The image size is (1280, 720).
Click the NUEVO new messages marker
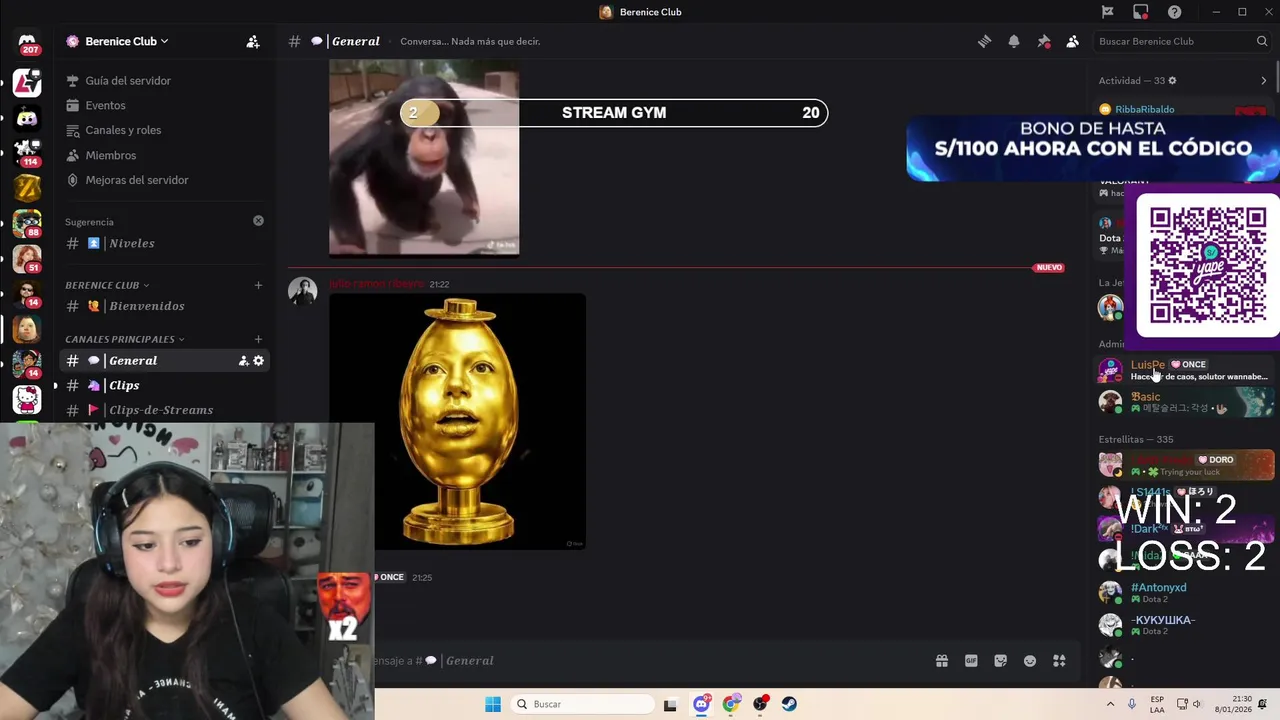1049,268
